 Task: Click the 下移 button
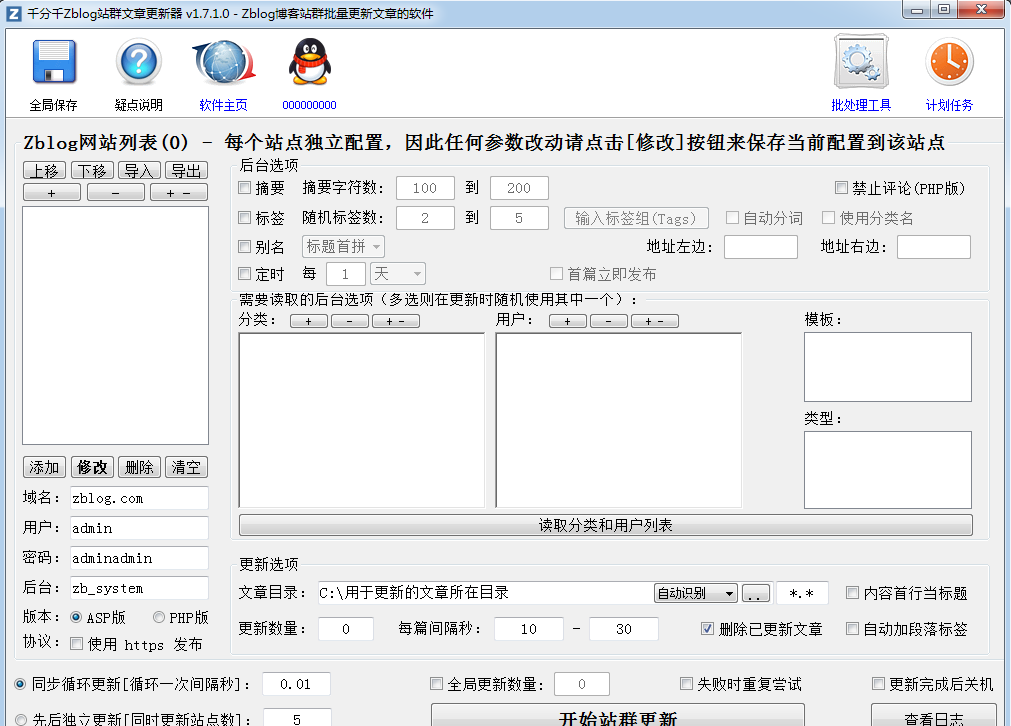[92, 171]
